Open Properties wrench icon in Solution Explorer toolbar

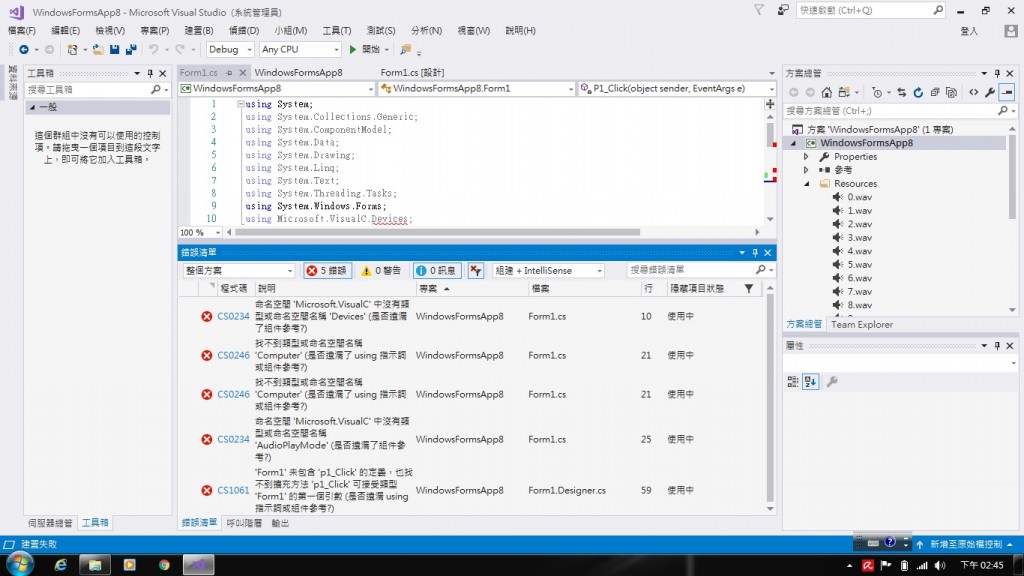(x=990, y=93)
